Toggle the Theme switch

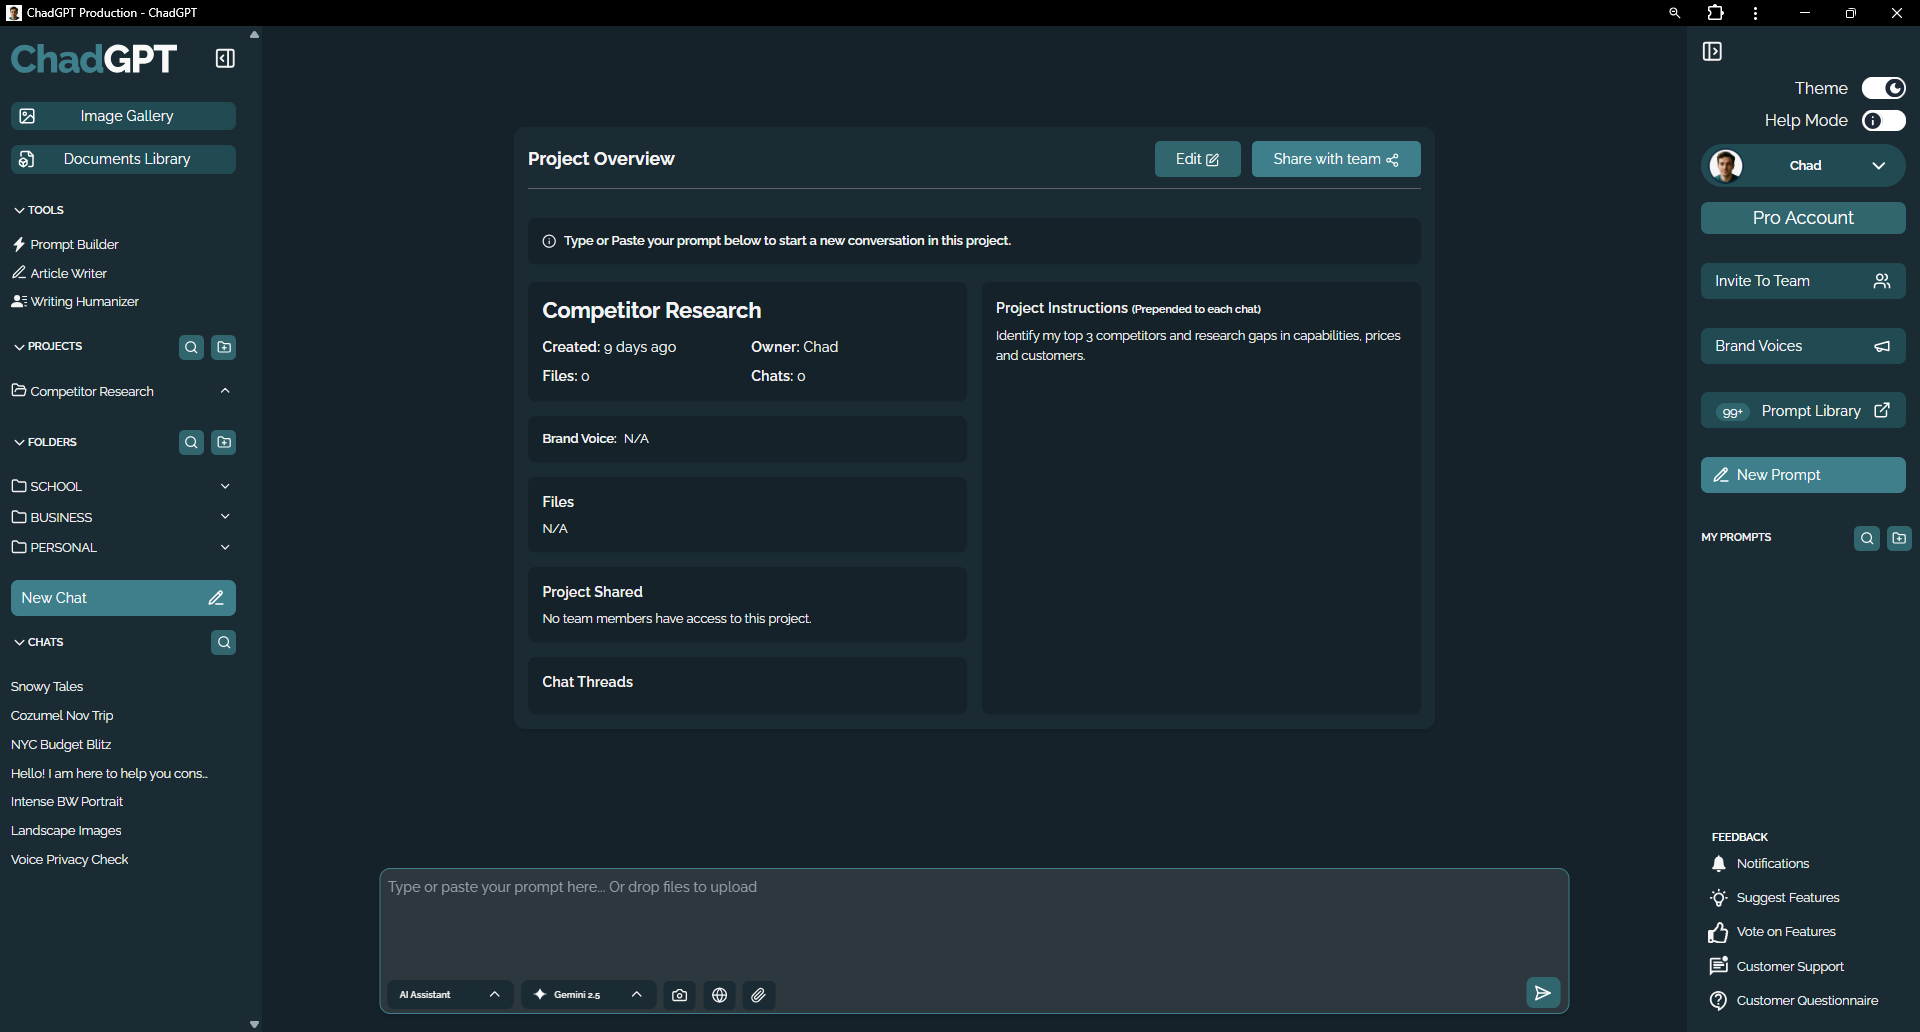[1884, 88]
